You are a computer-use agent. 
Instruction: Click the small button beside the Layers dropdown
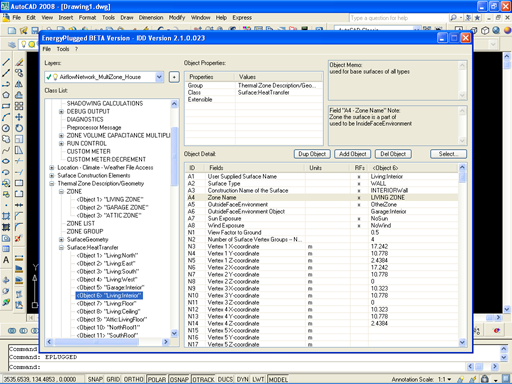(x=174, y=77)
